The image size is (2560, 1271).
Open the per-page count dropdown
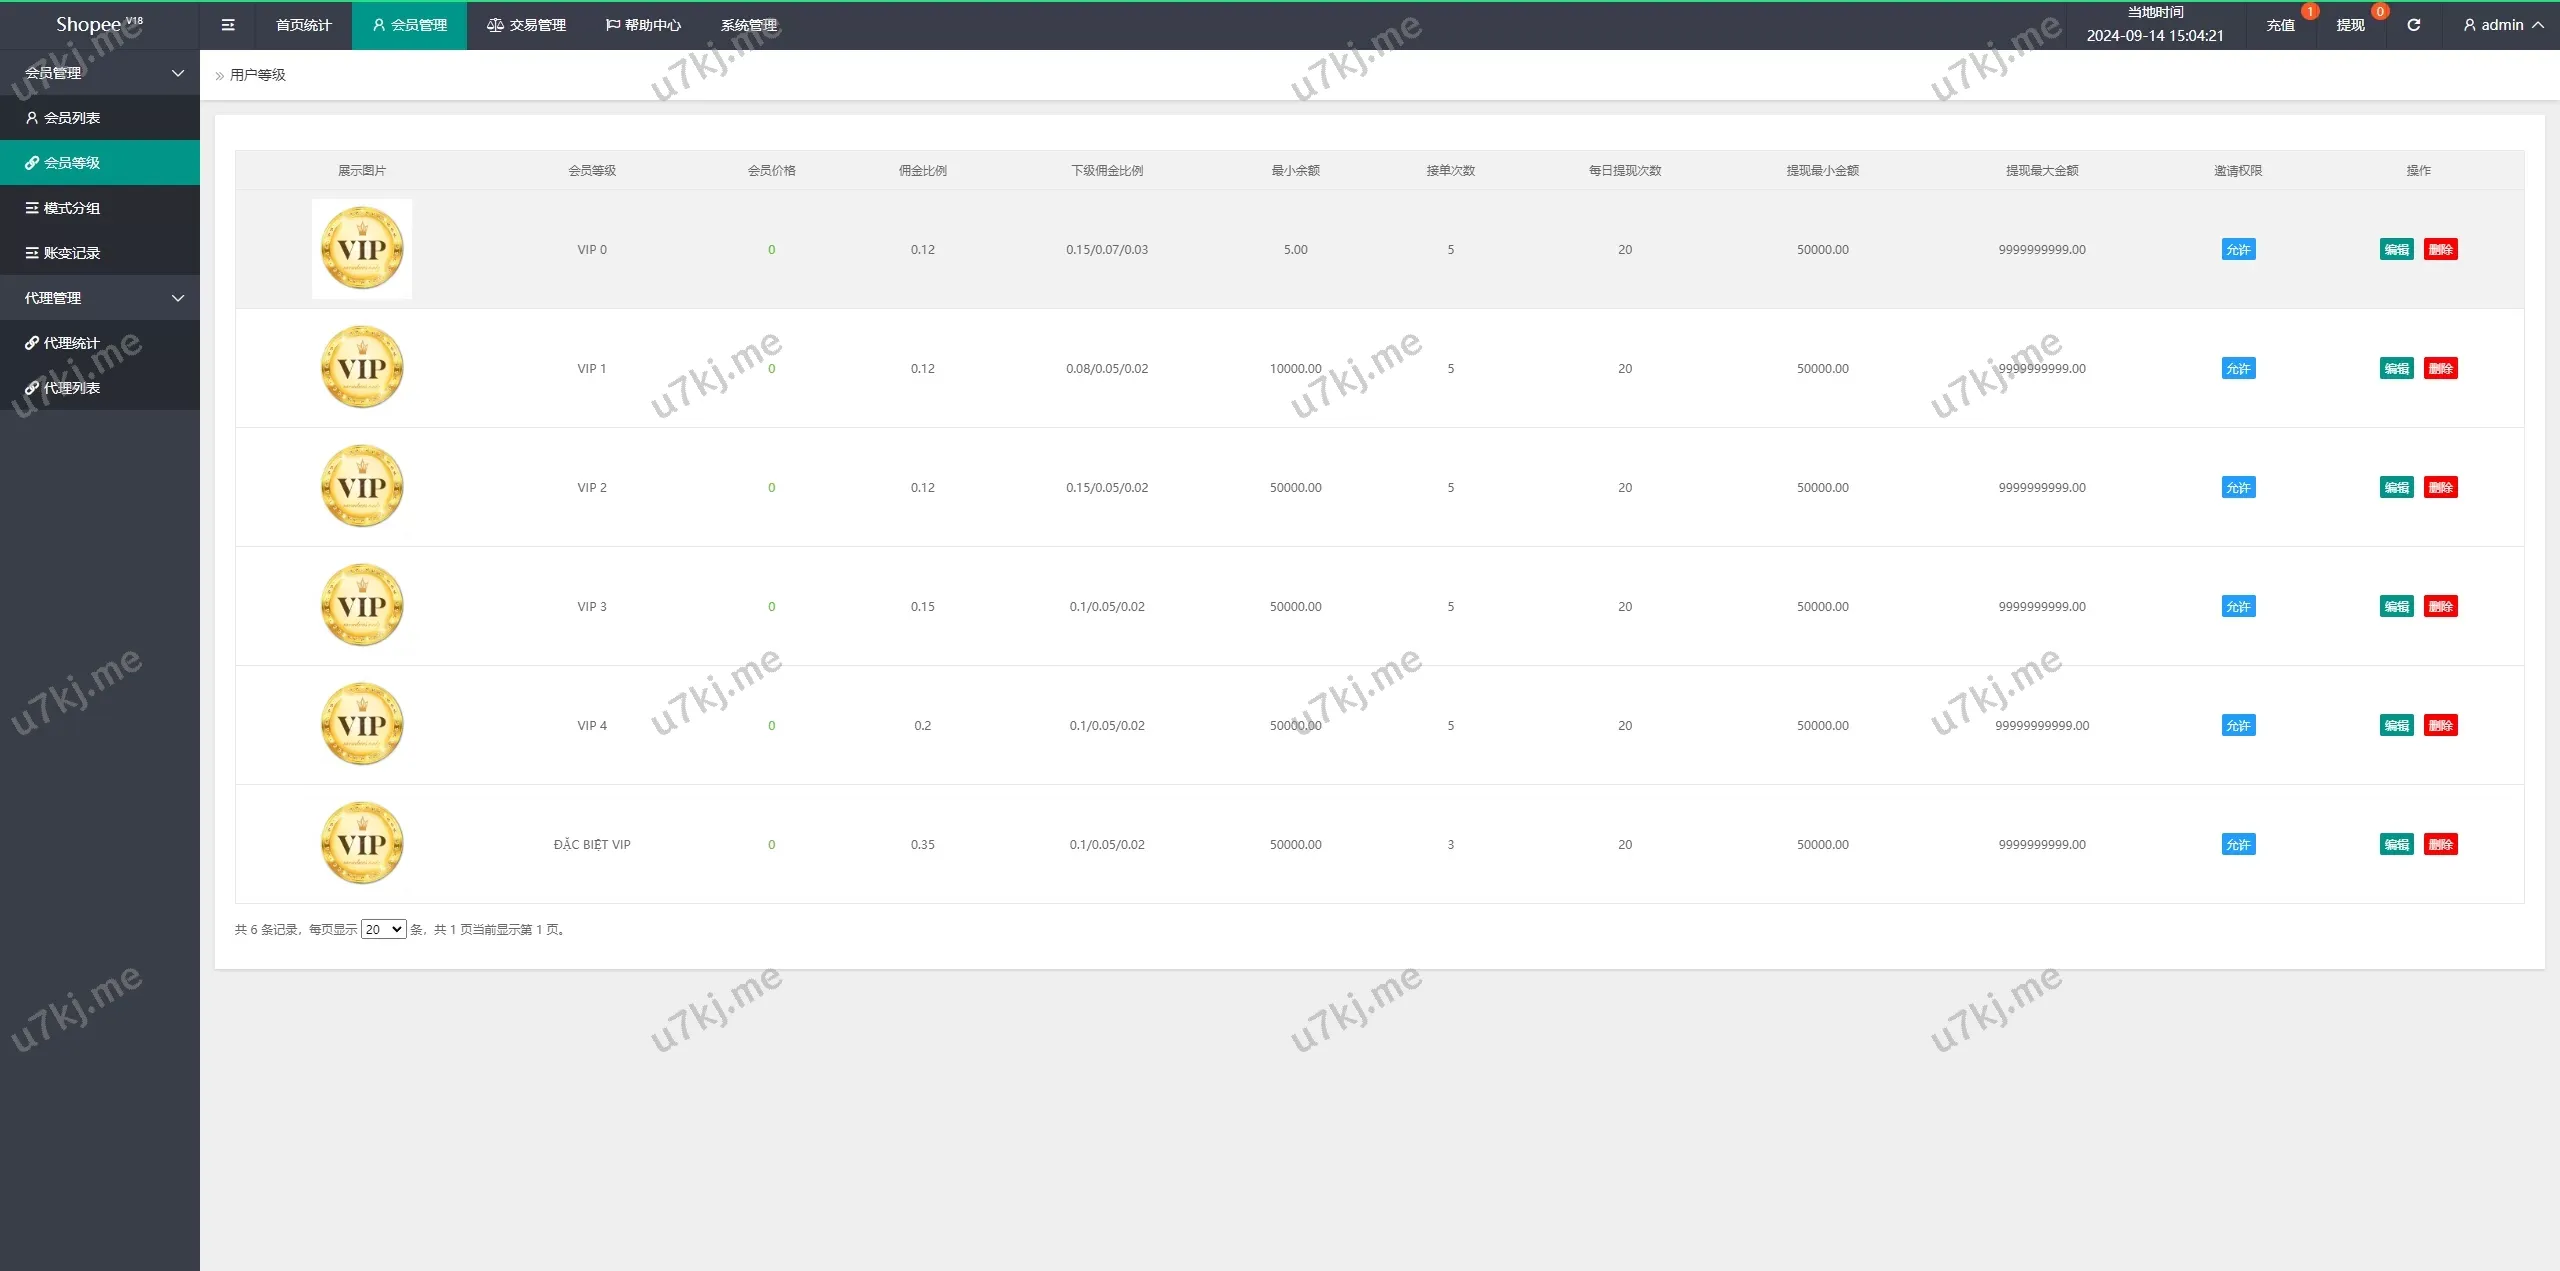[383, 929]
